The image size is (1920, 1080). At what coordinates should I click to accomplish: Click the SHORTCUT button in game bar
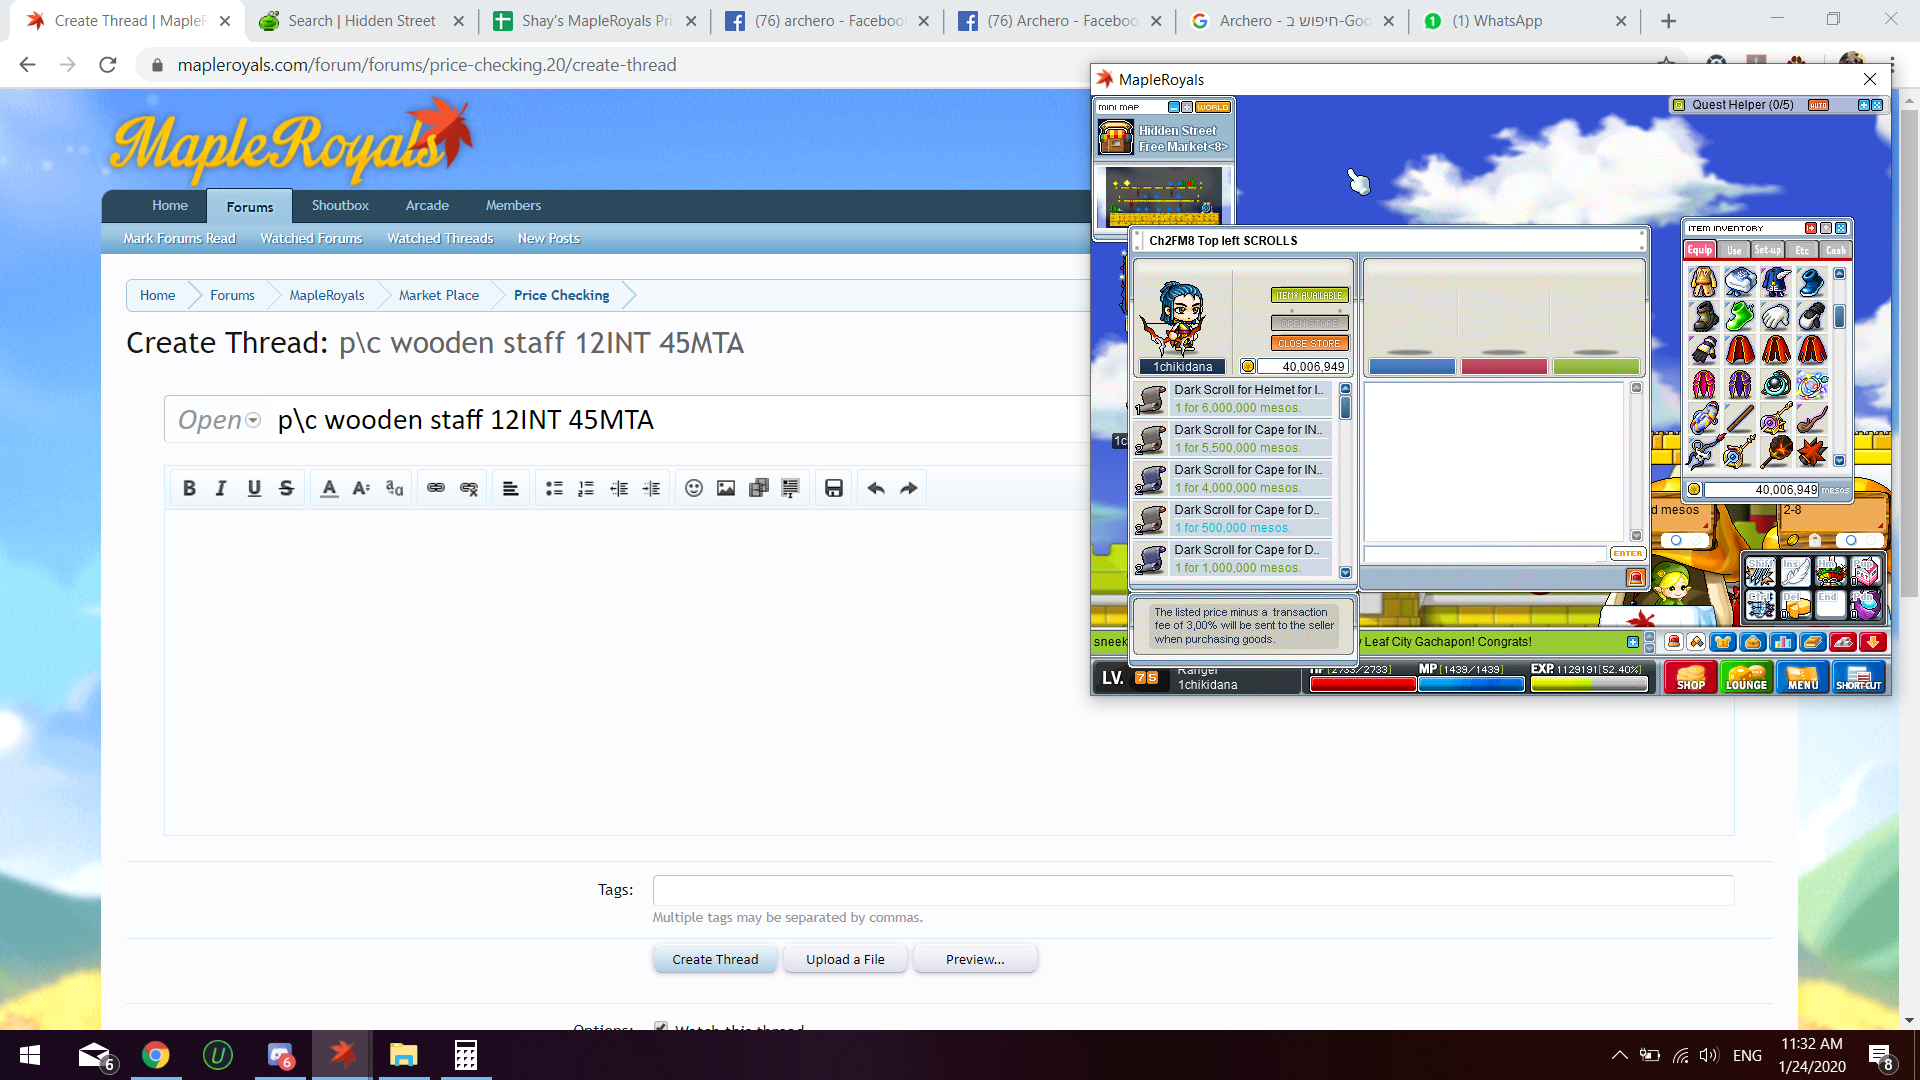tap(1859, 677)
